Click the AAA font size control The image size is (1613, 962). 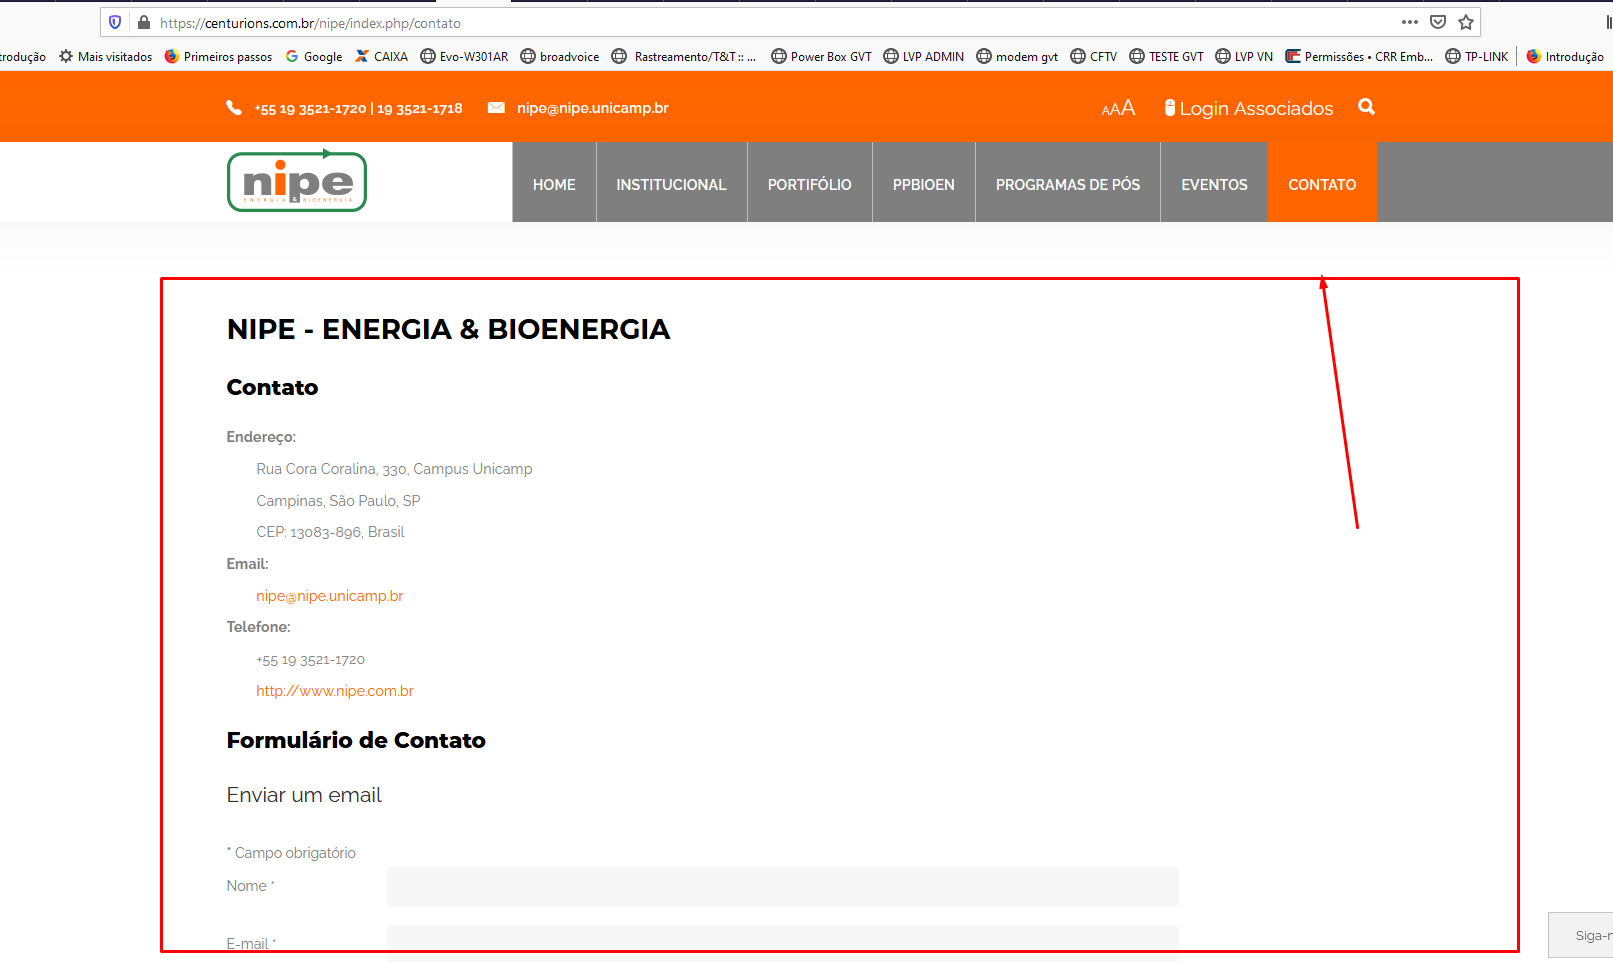click(1118, 108)
